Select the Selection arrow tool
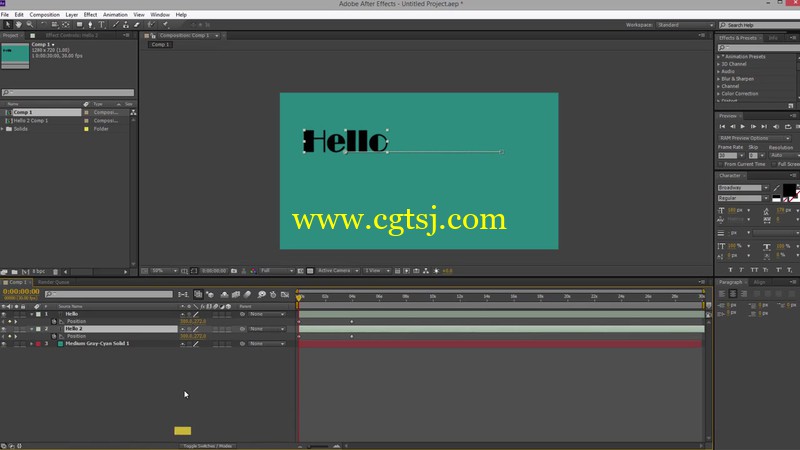Screen dimensions: 800x450 coord(8,24)
